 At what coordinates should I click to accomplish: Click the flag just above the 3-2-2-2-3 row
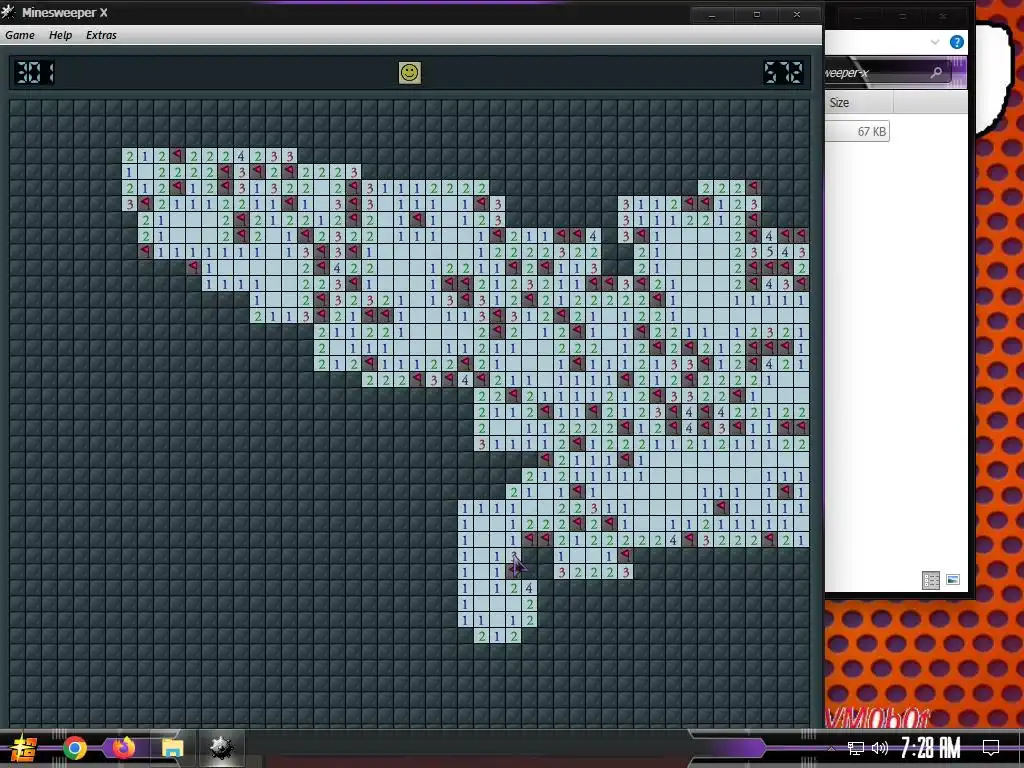(x=626, y=556)
